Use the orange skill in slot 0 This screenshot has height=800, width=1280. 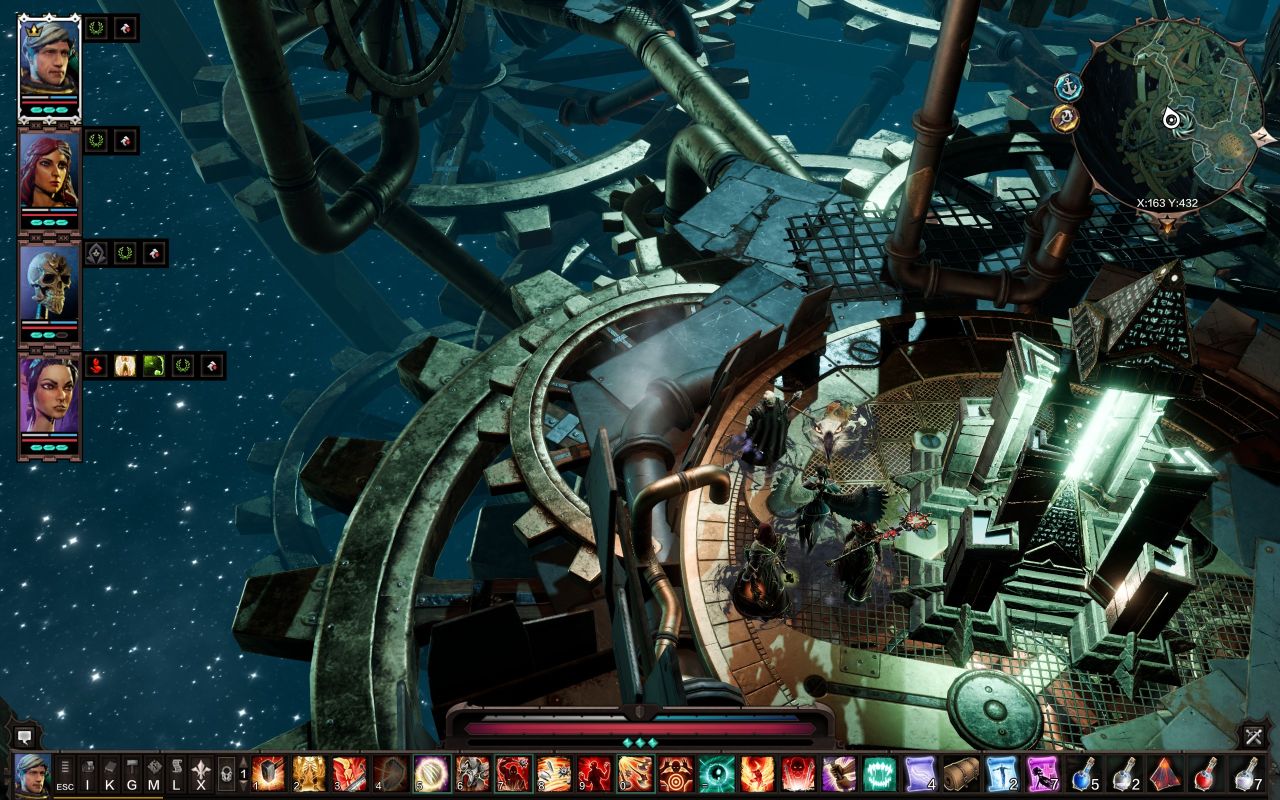tap(636, 774)
